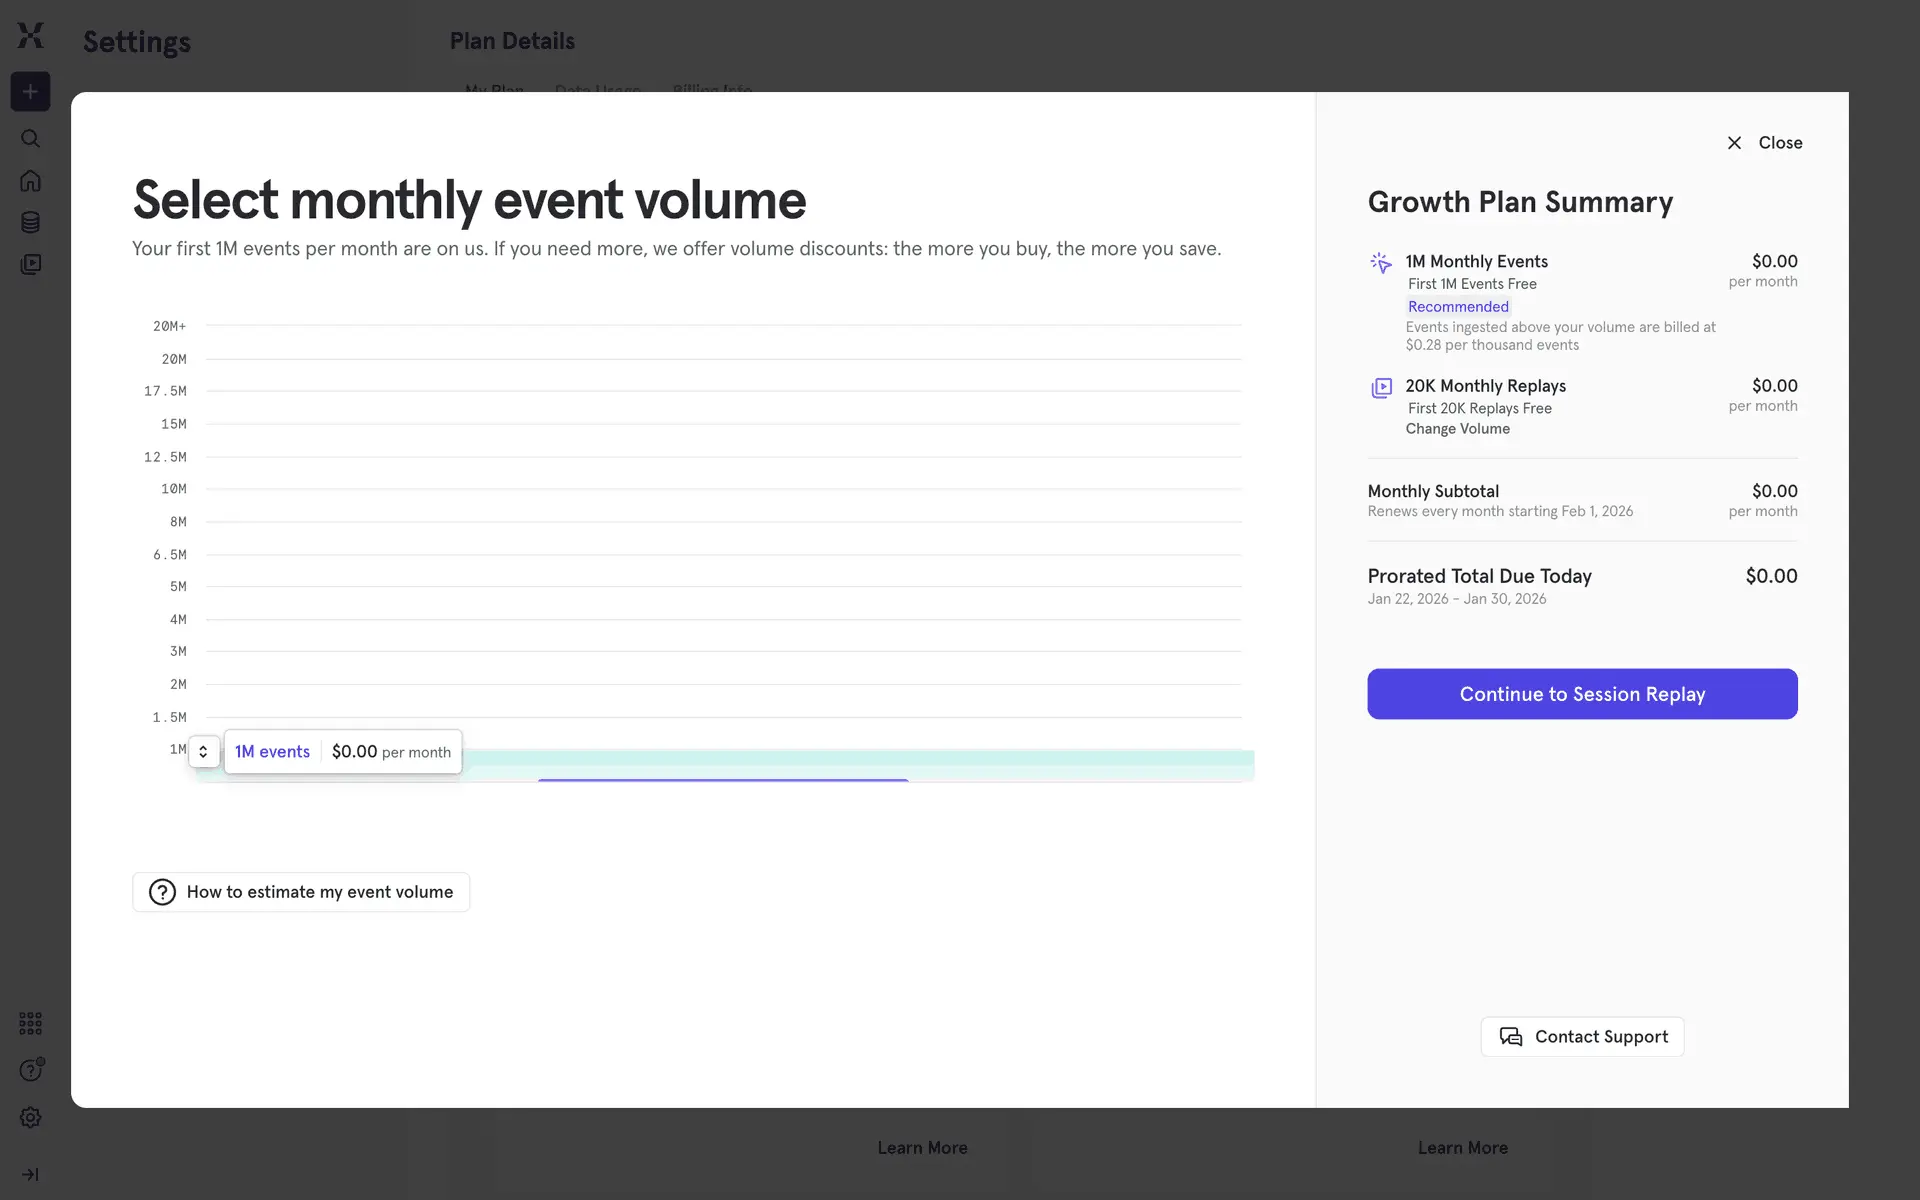Click the 1M events slider handle label
1920x1200 pixels.
272,752
